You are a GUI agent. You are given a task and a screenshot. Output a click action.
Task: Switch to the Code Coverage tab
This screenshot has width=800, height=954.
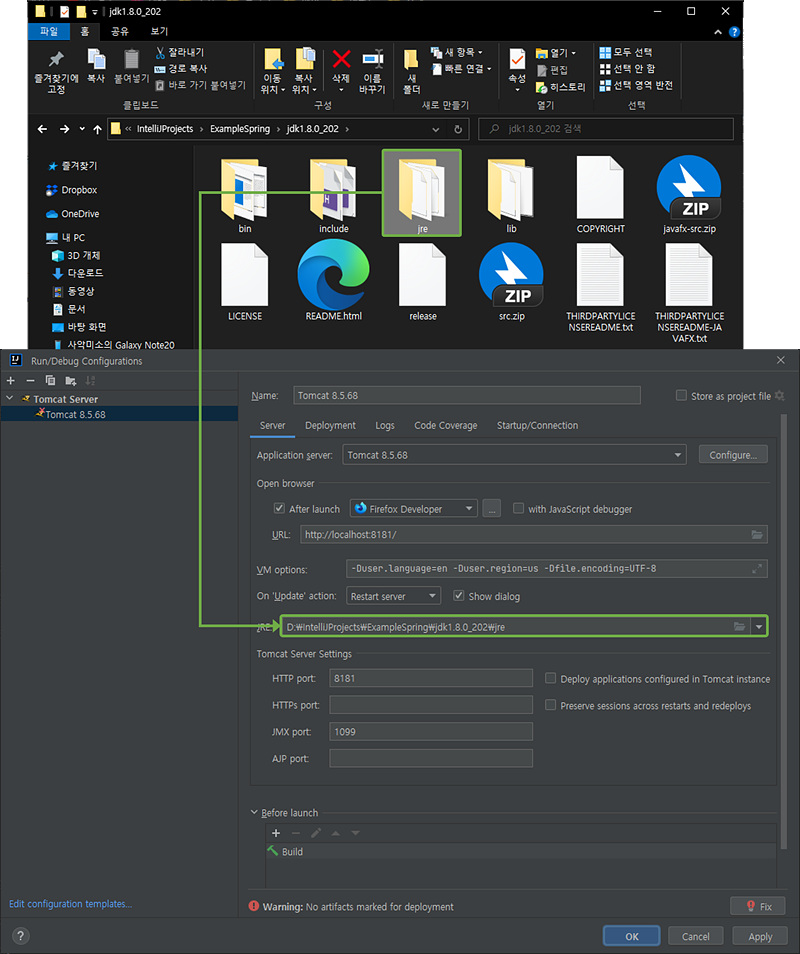click(445, 425)
